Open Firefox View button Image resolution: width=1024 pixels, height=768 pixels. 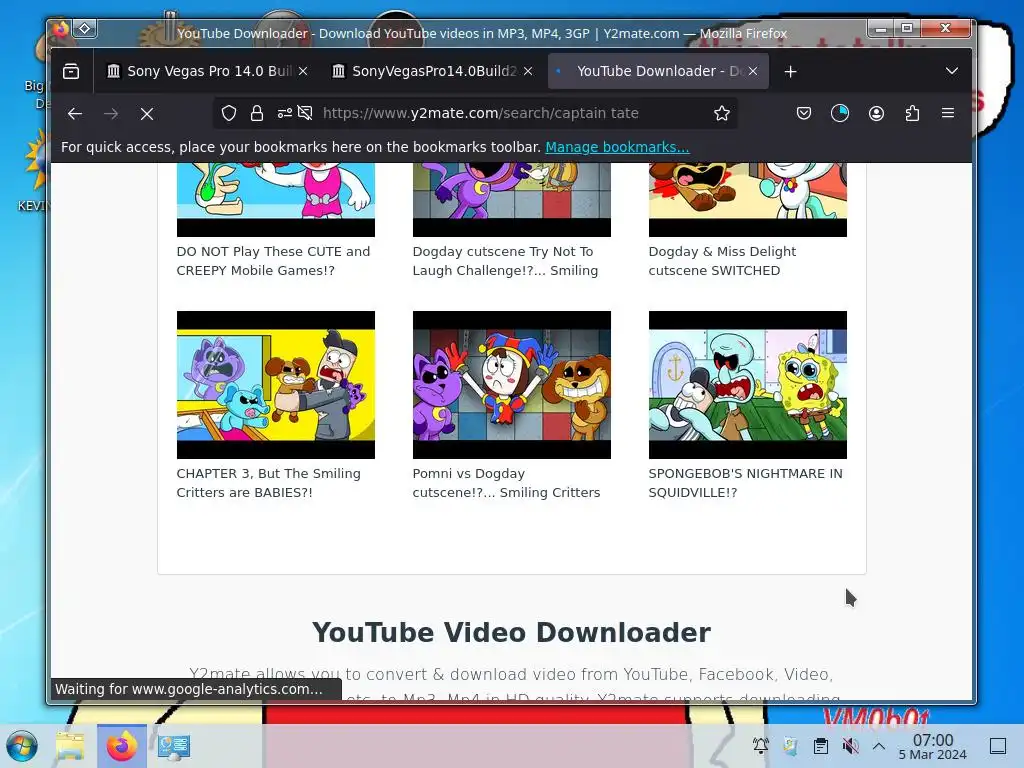[71, 71]
